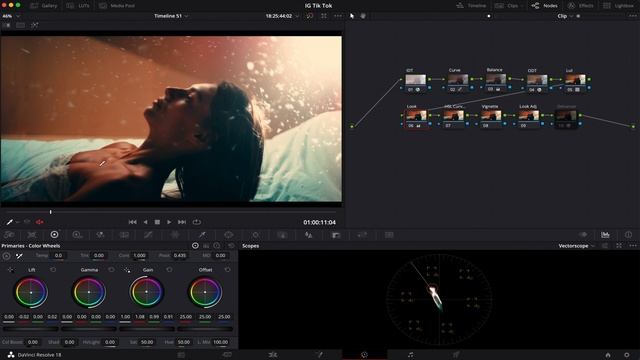
Task: Click the viewer scrubber playhead
Action: coord(51,212)
